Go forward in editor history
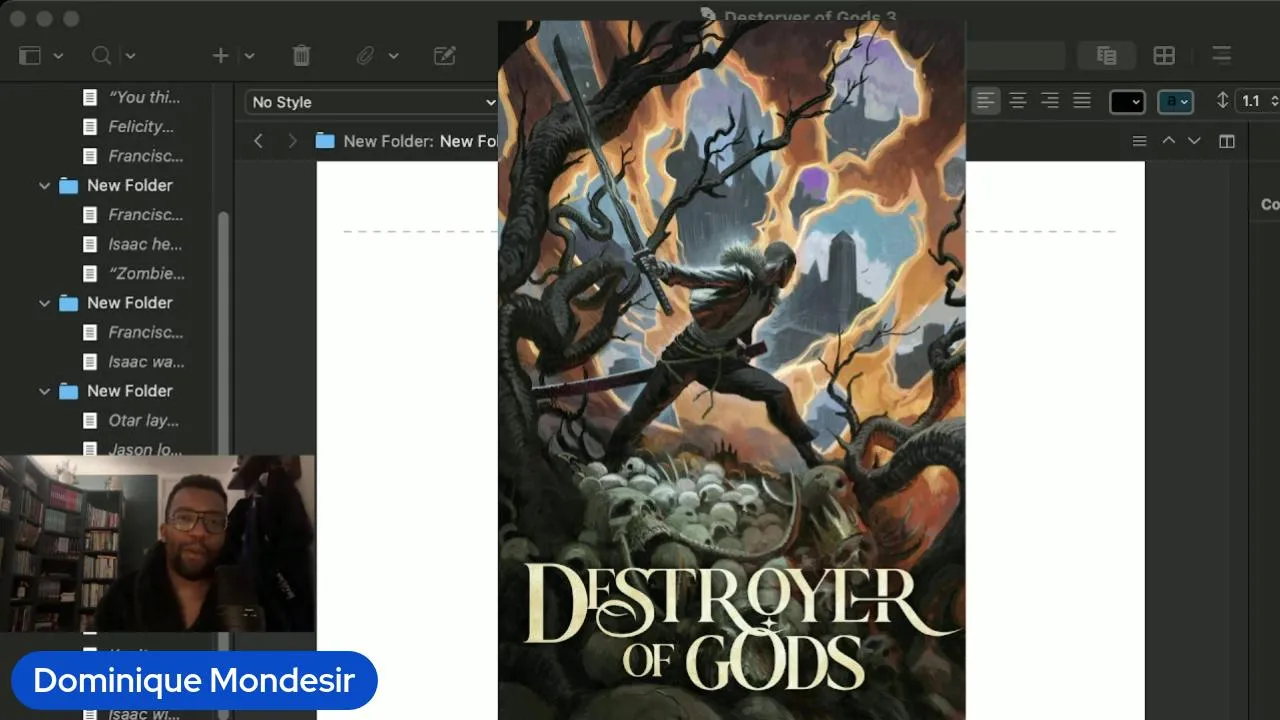 tap(292, 141)
